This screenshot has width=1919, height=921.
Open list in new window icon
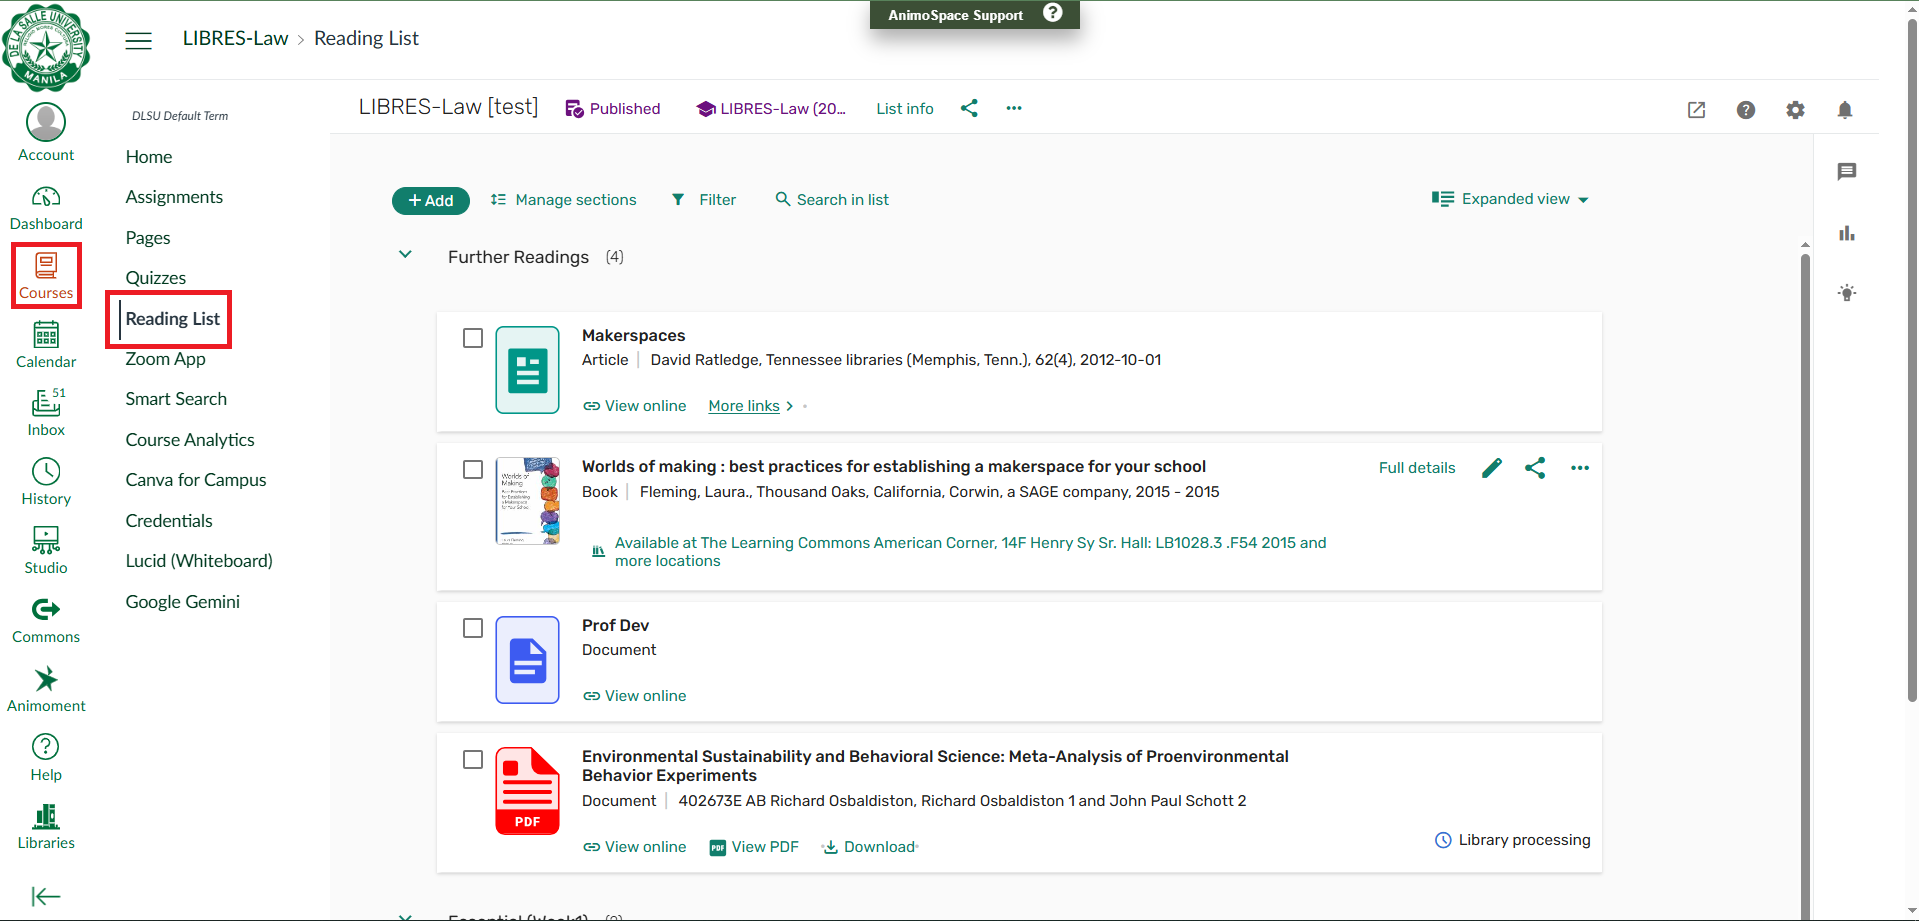pos(1696,110)
